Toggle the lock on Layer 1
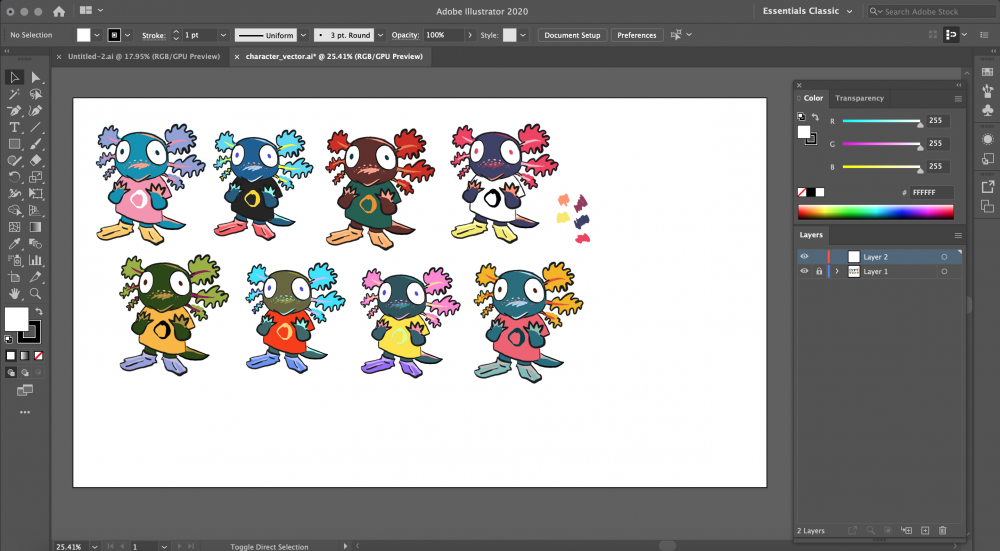Screen dimensions: 1000x551 click(819, 271)
